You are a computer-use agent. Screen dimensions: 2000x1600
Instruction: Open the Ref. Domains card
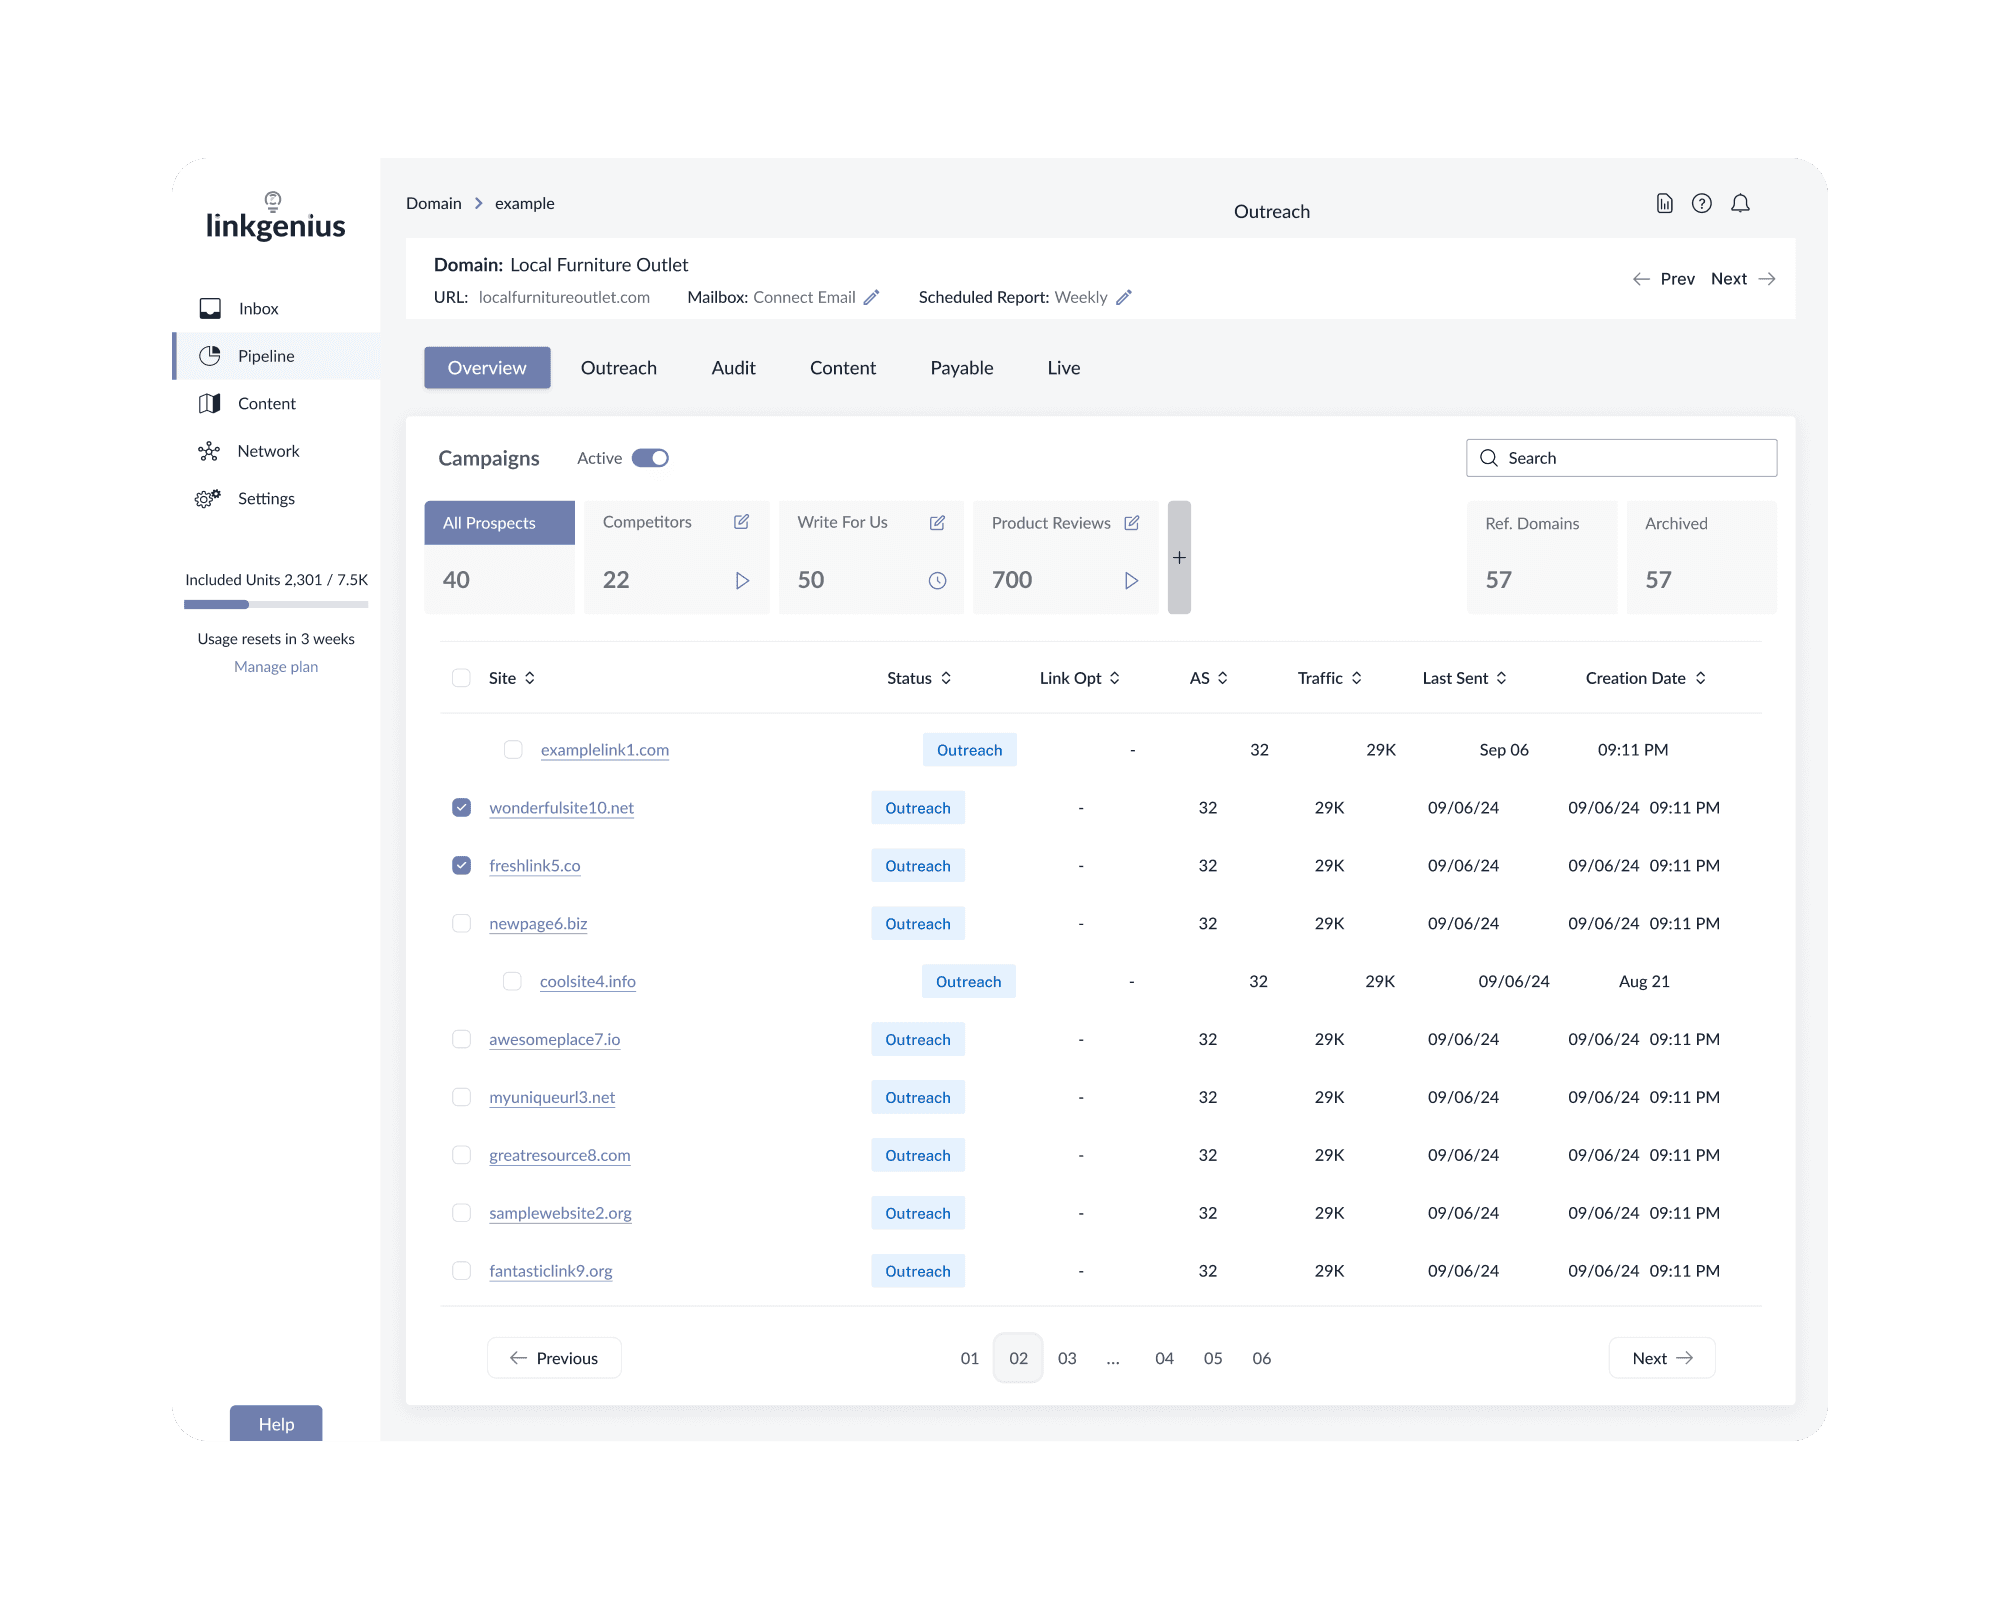coord(1542,557)
